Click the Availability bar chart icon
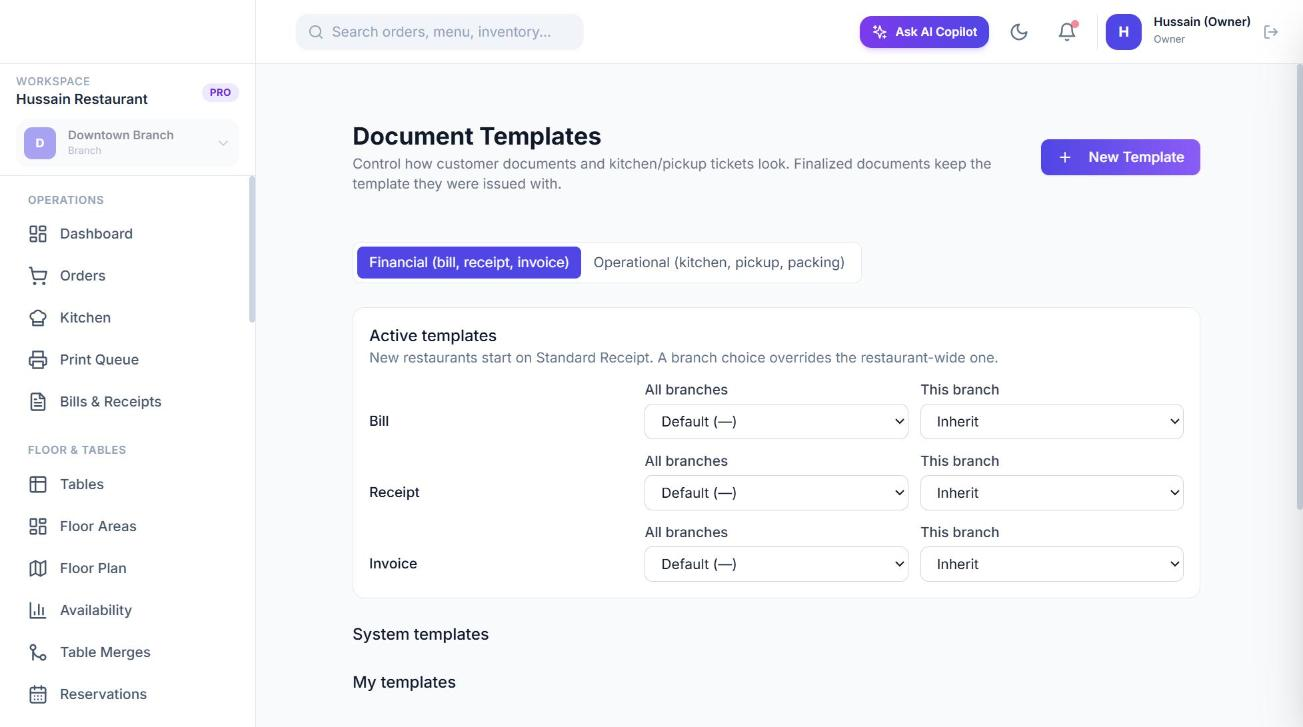This screenshot has width=1303, height=727. click(38, 610)
